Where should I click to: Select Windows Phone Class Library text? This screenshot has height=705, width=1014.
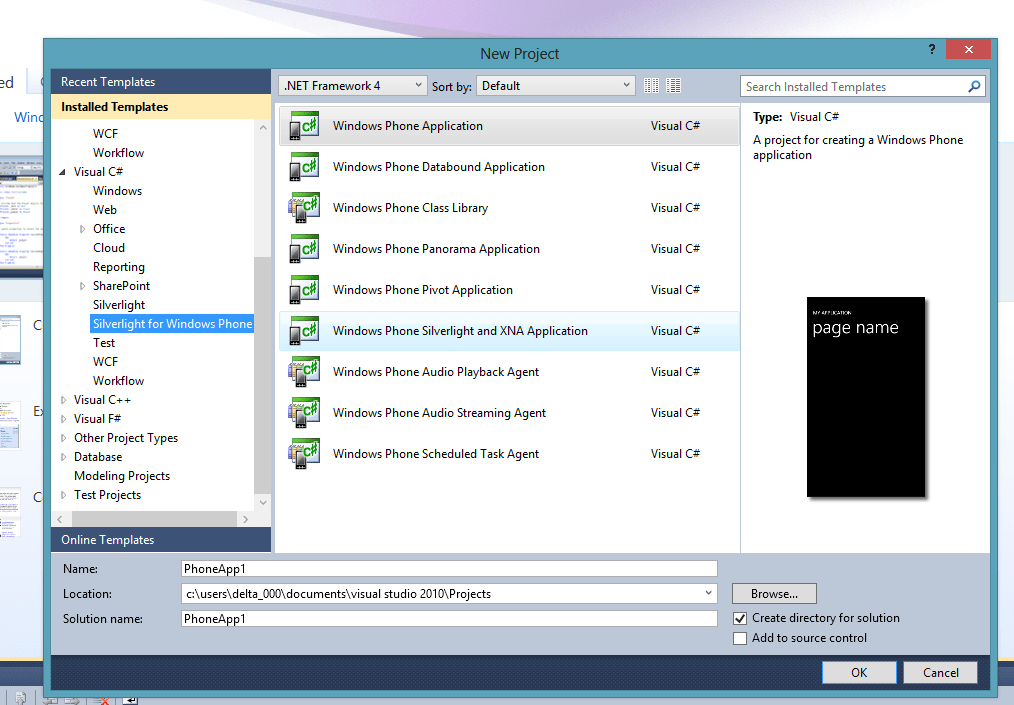click(410, 208)
